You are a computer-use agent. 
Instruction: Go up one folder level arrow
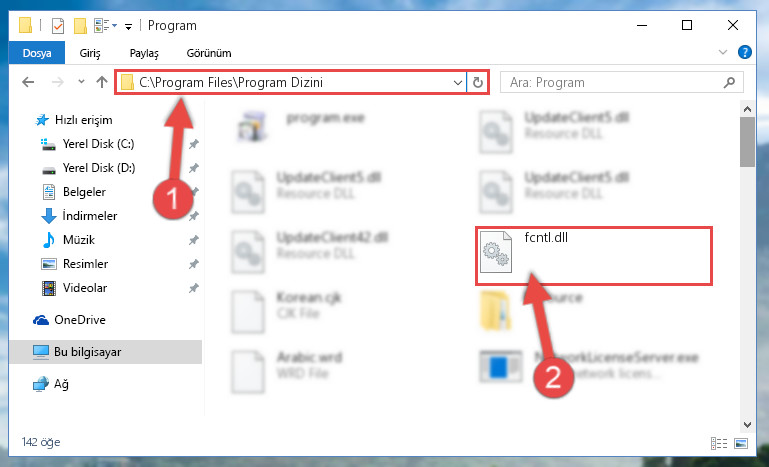click(x=102, y=82)
